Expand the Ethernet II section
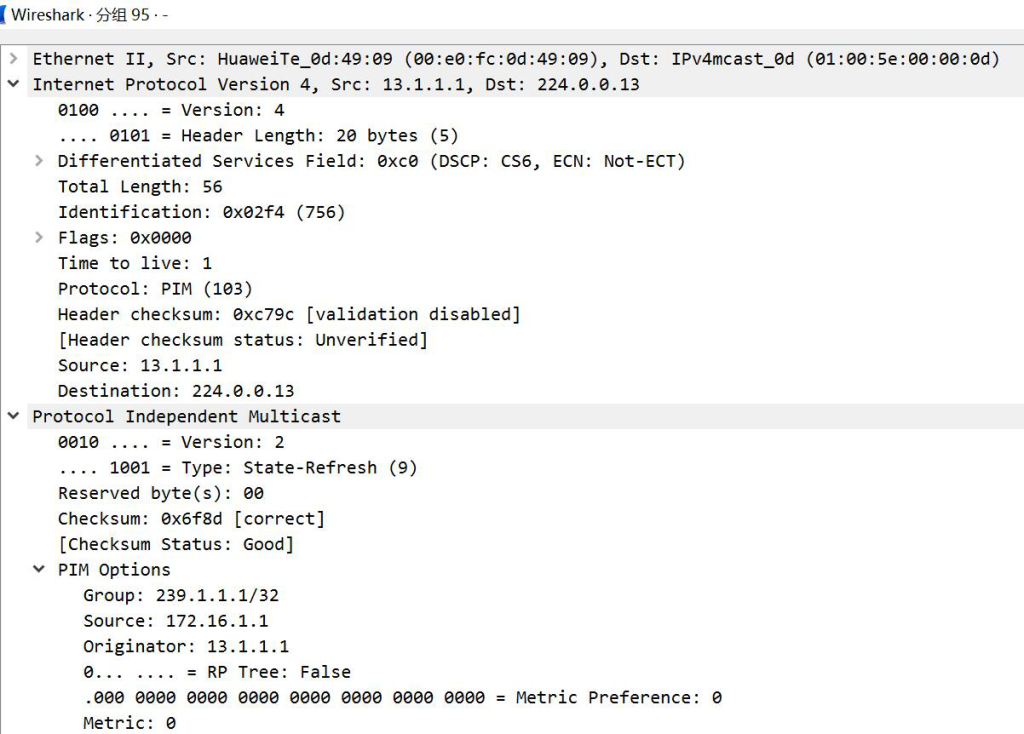This screenshot has height=734, width=1024. point(14,59)
